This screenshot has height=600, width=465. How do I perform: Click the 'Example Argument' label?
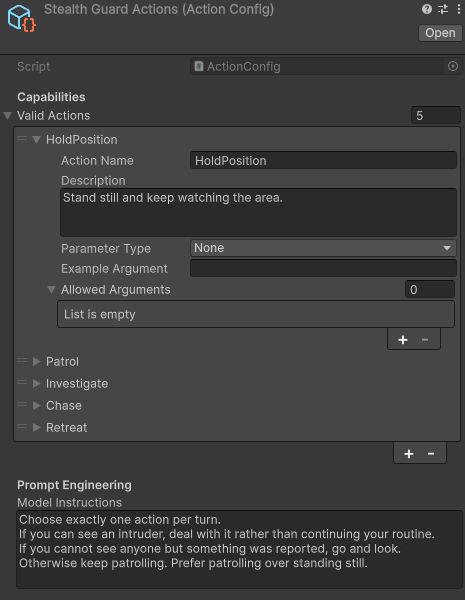pos(114,269)
